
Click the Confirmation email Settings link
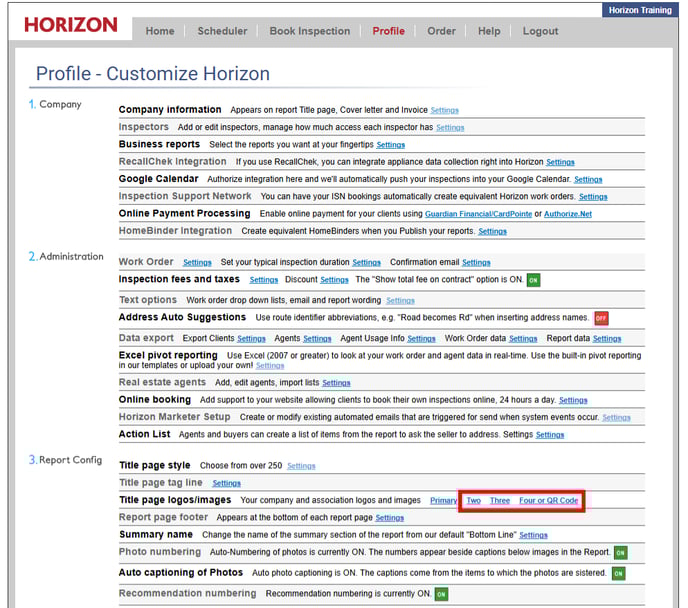pyautogui.click(x=477, y=263)
